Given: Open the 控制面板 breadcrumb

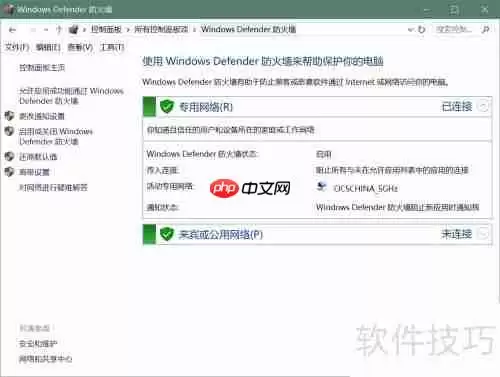Looking at the screenshot, I should pos(106,29).
